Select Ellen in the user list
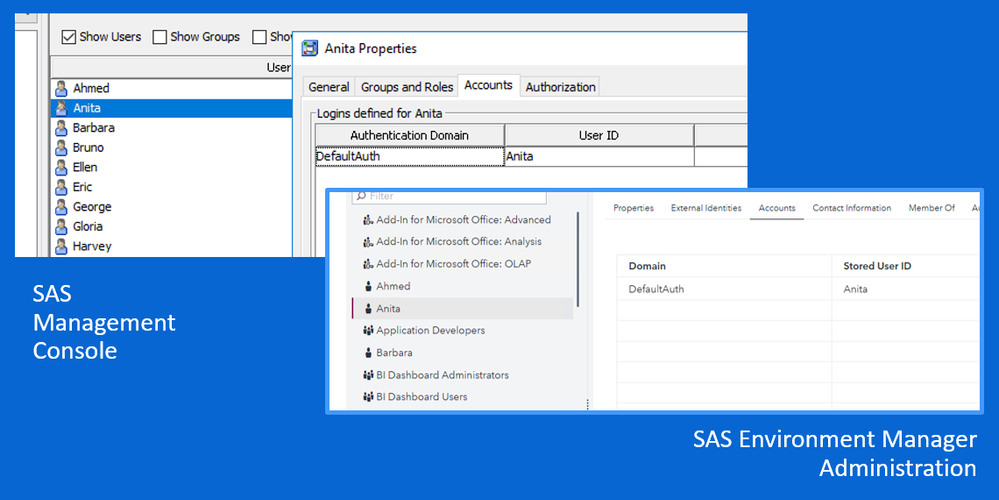The image size is (999, 500). (85, 168)
